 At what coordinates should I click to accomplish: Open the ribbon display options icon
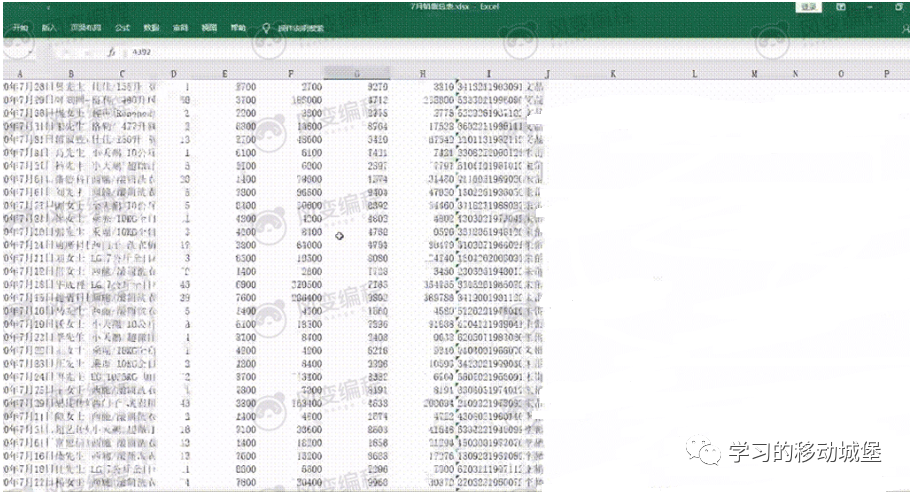(841, 7)
